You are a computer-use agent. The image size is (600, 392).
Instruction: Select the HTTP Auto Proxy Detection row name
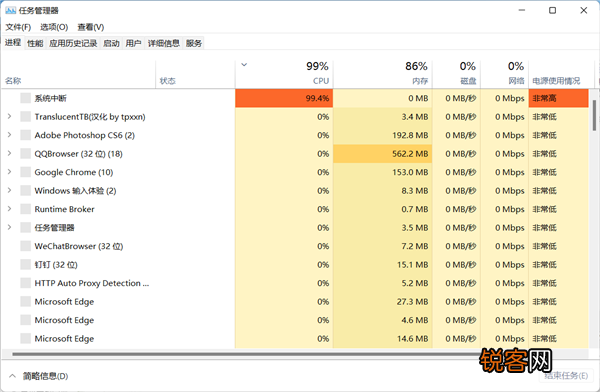coord(91,283)
